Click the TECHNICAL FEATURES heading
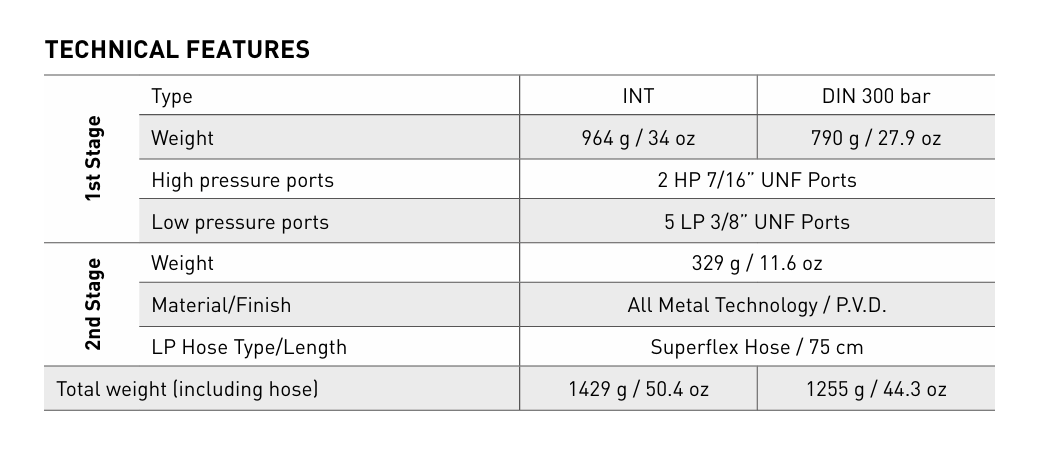The height and width of the screenshot is (450, 1046). [177, 49]
